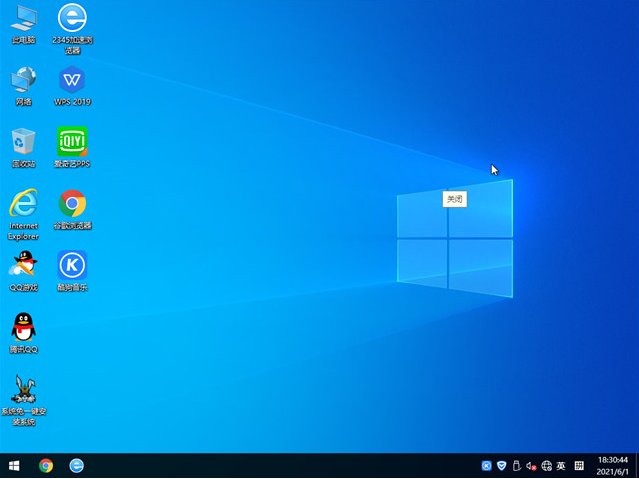Open the network globe tray icon
This screenshot has width=639, height=479.
[x=546, y=466]
